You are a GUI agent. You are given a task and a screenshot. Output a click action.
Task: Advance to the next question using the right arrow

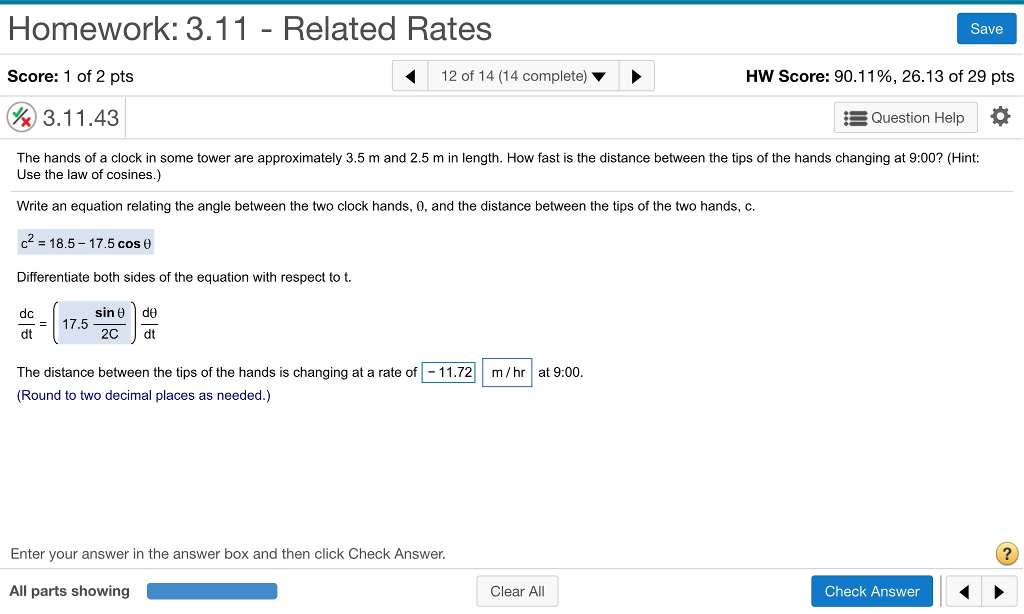coord(637,75)
